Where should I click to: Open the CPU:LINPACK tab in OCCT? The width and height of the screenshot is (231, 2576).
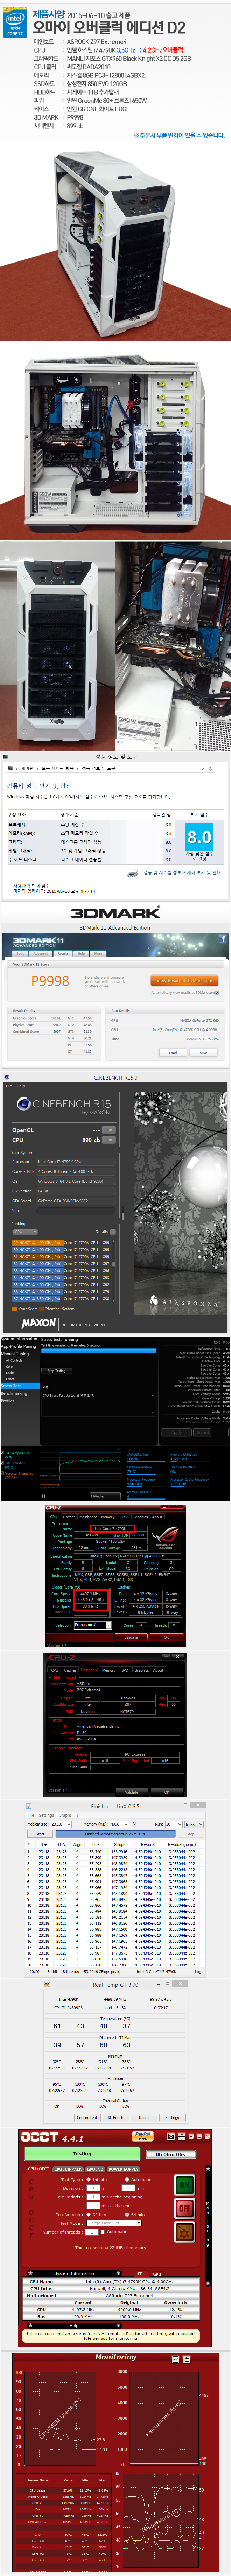coord(68,2169)
